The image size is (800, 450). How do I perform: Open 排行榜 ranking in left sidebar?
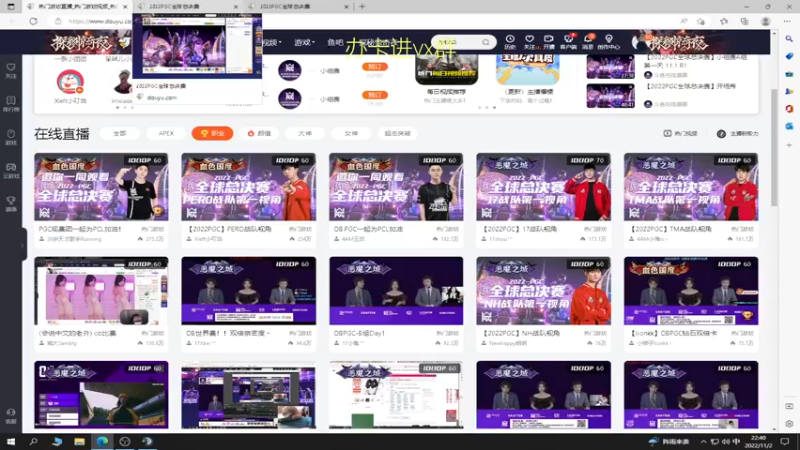click(11, 104)
